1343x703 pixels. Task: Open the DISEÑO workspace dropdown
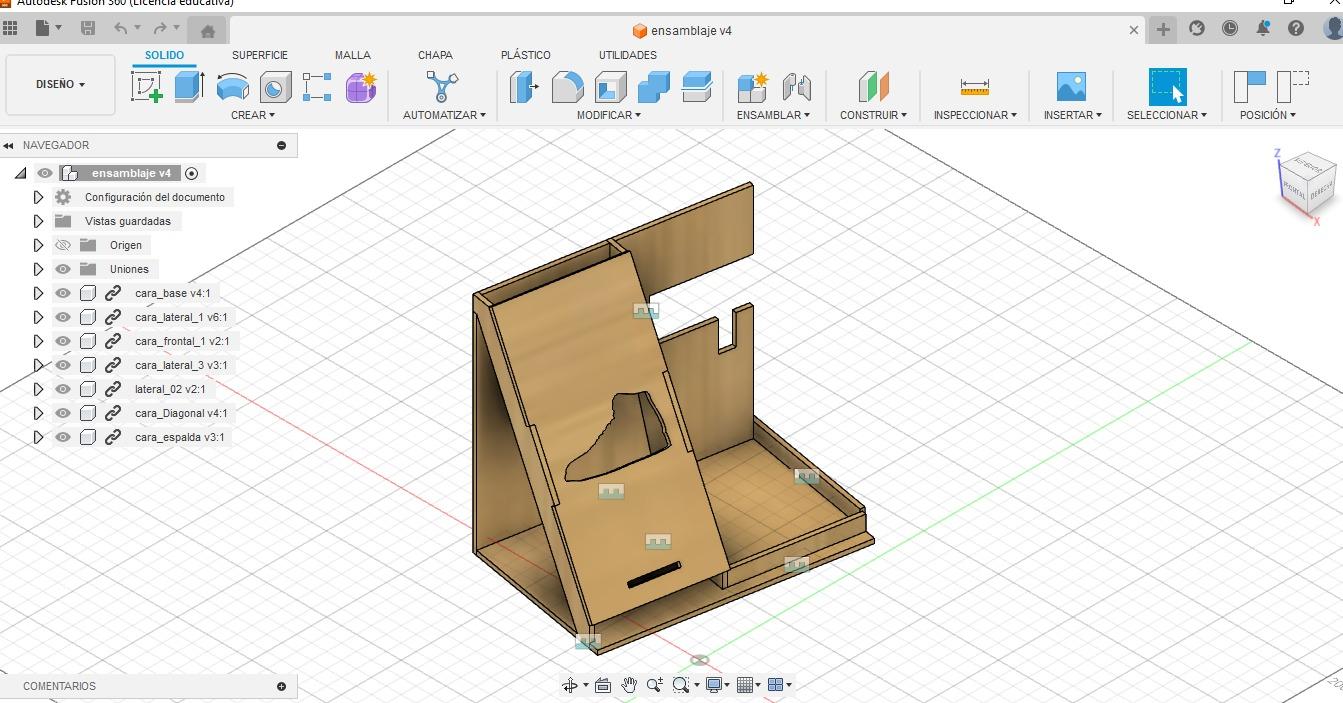click(x=61, y=84)
